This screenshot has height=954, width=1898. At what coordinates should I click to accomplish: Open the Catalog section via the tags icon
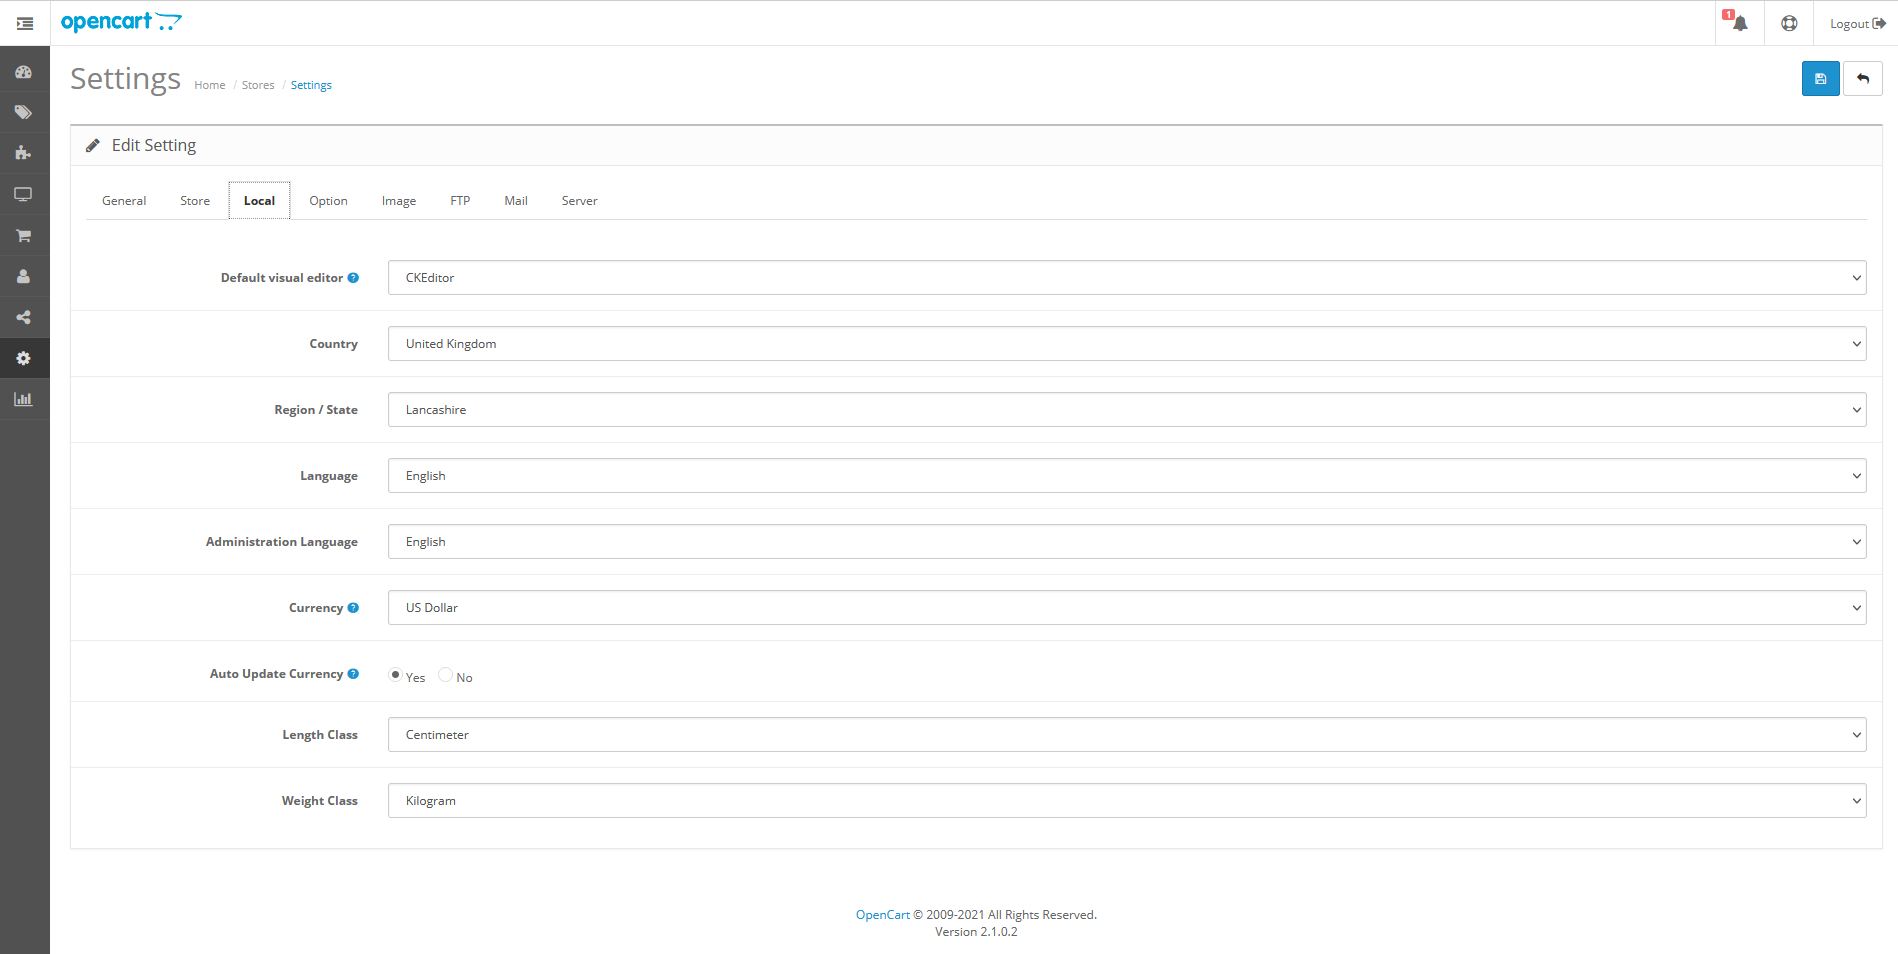[23, 112]
